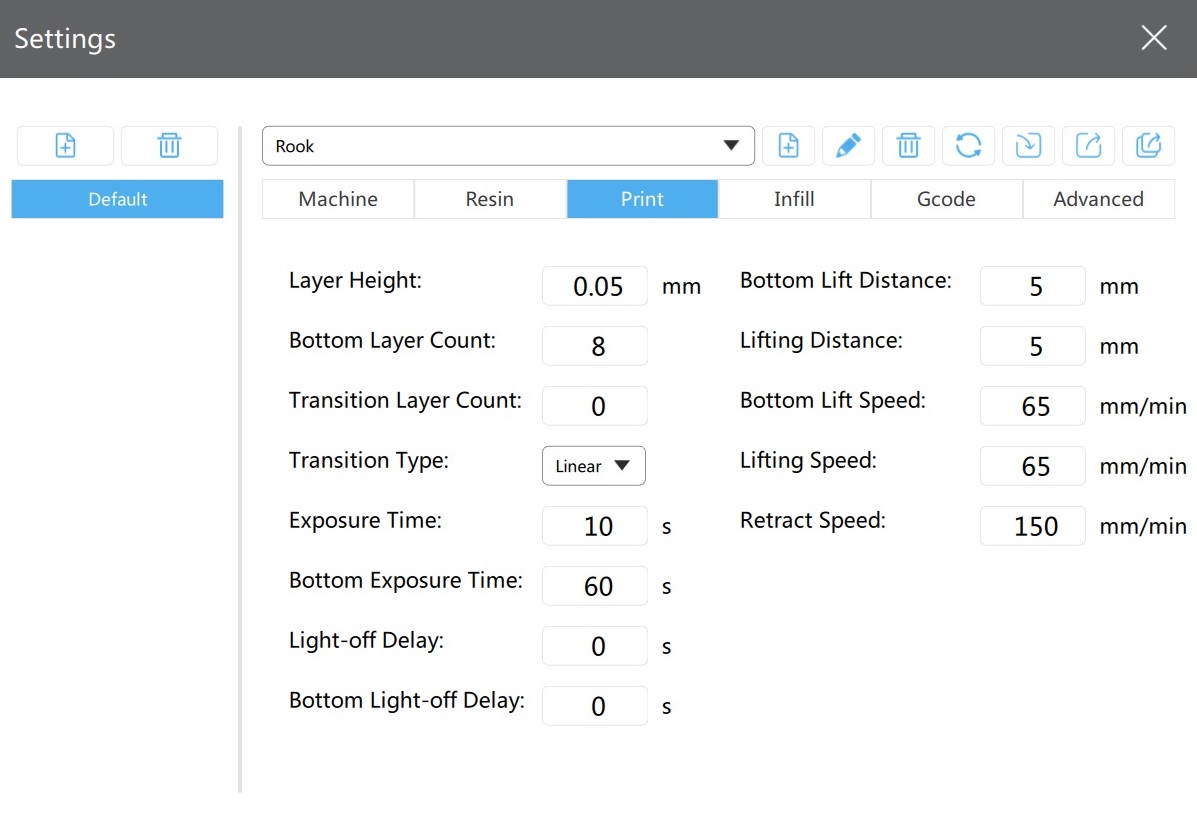Rename profile with the pencil edit icon

848,145
